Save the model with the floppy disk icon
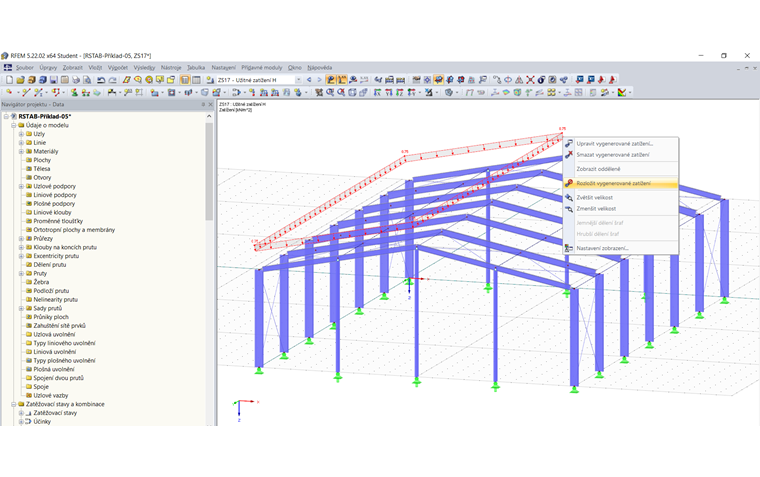The width and height of the screenshot is (760, 477). click(x=53, y=80)
